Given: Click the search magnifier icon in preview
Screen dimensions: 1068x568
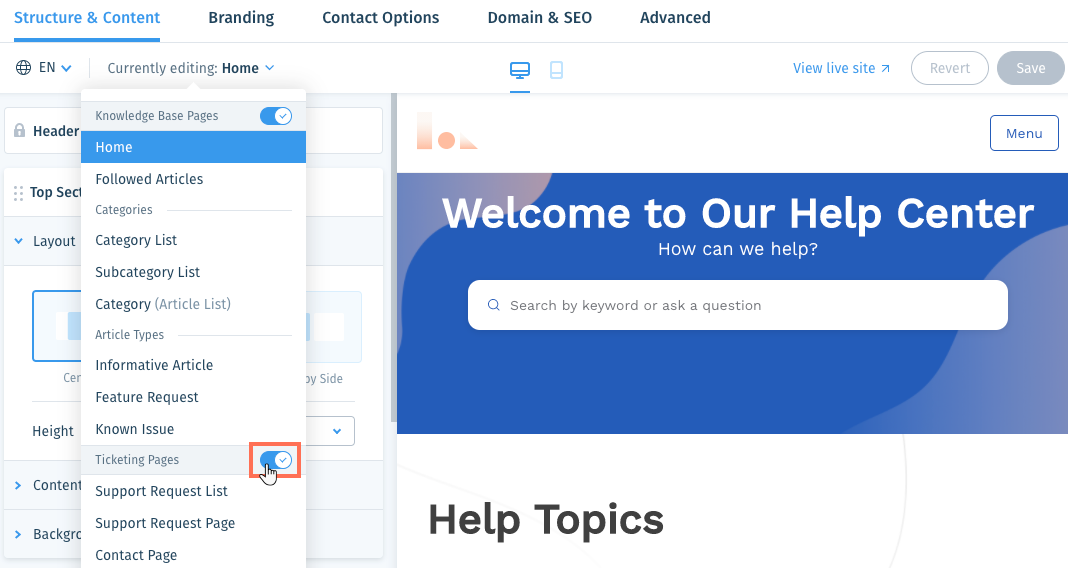Looking at the screenshot, I should coord(494,305).
